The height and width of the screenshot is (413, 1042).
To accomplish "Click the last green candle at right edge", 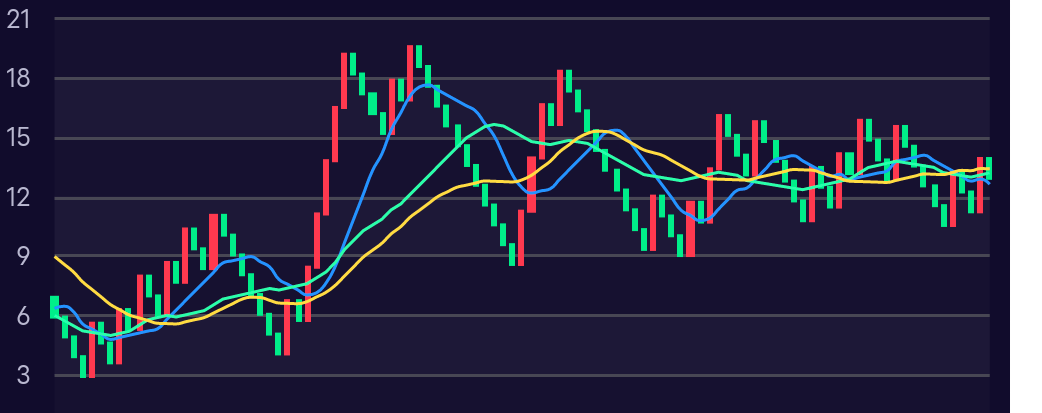I will point(989,168).
